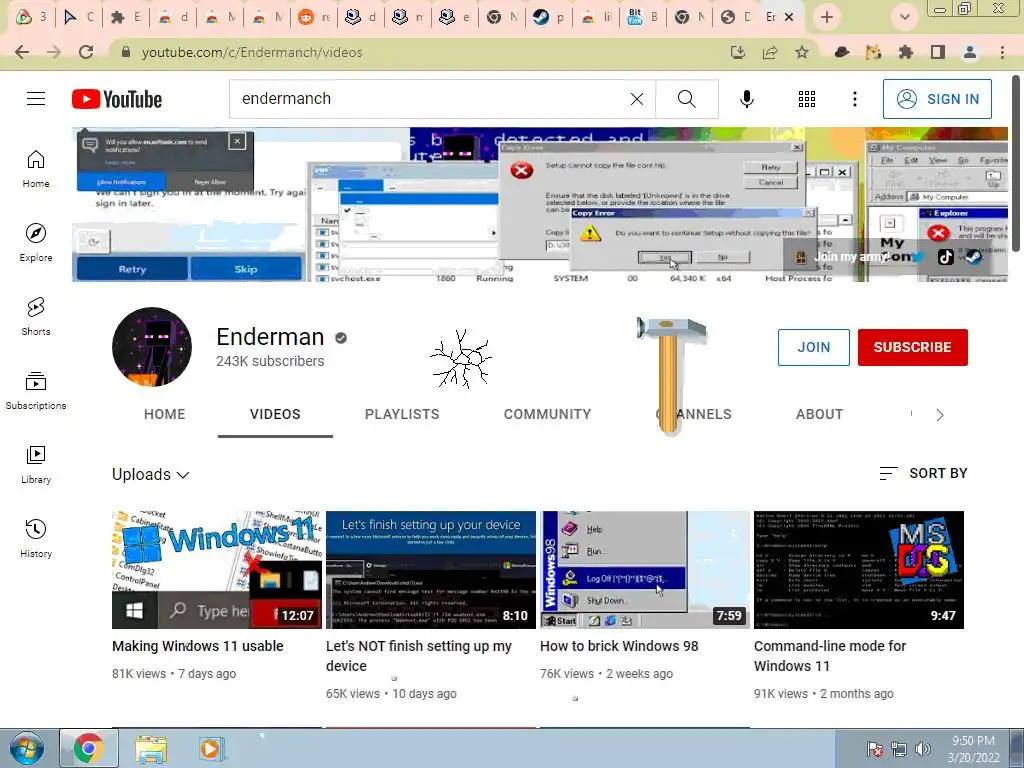Image resolution: width=1024 pixels, height=768 pixels.
Task: Open the TikTok link on channel banner
Action: coord(946,257)
